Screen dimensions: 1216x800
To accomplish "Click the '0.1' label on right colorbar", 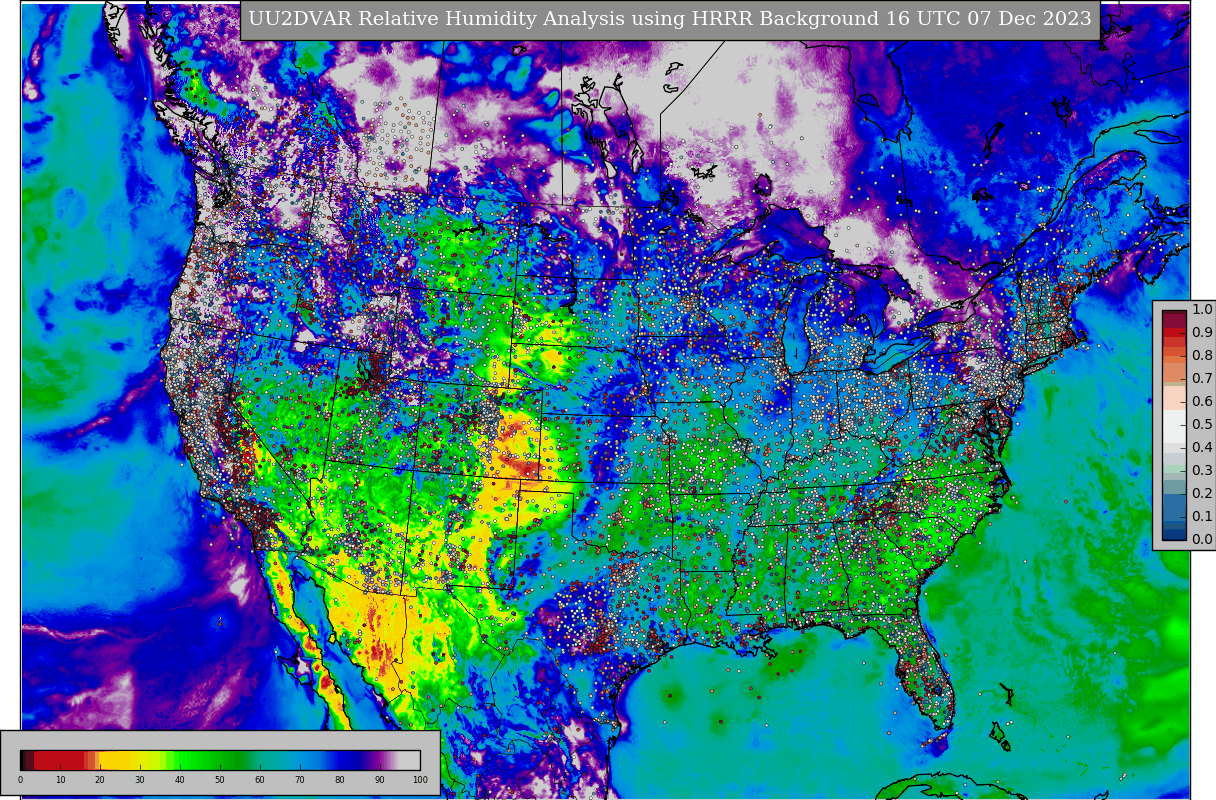I will [1202, 516].
